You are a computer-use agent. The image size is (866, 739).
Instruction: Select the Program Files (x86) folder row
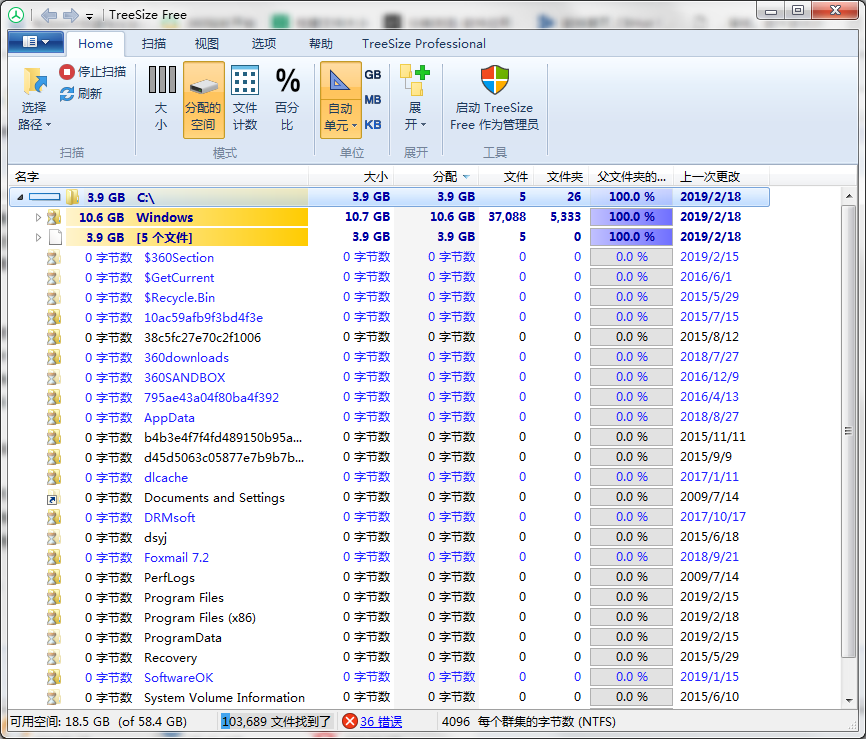coord(199,618)
